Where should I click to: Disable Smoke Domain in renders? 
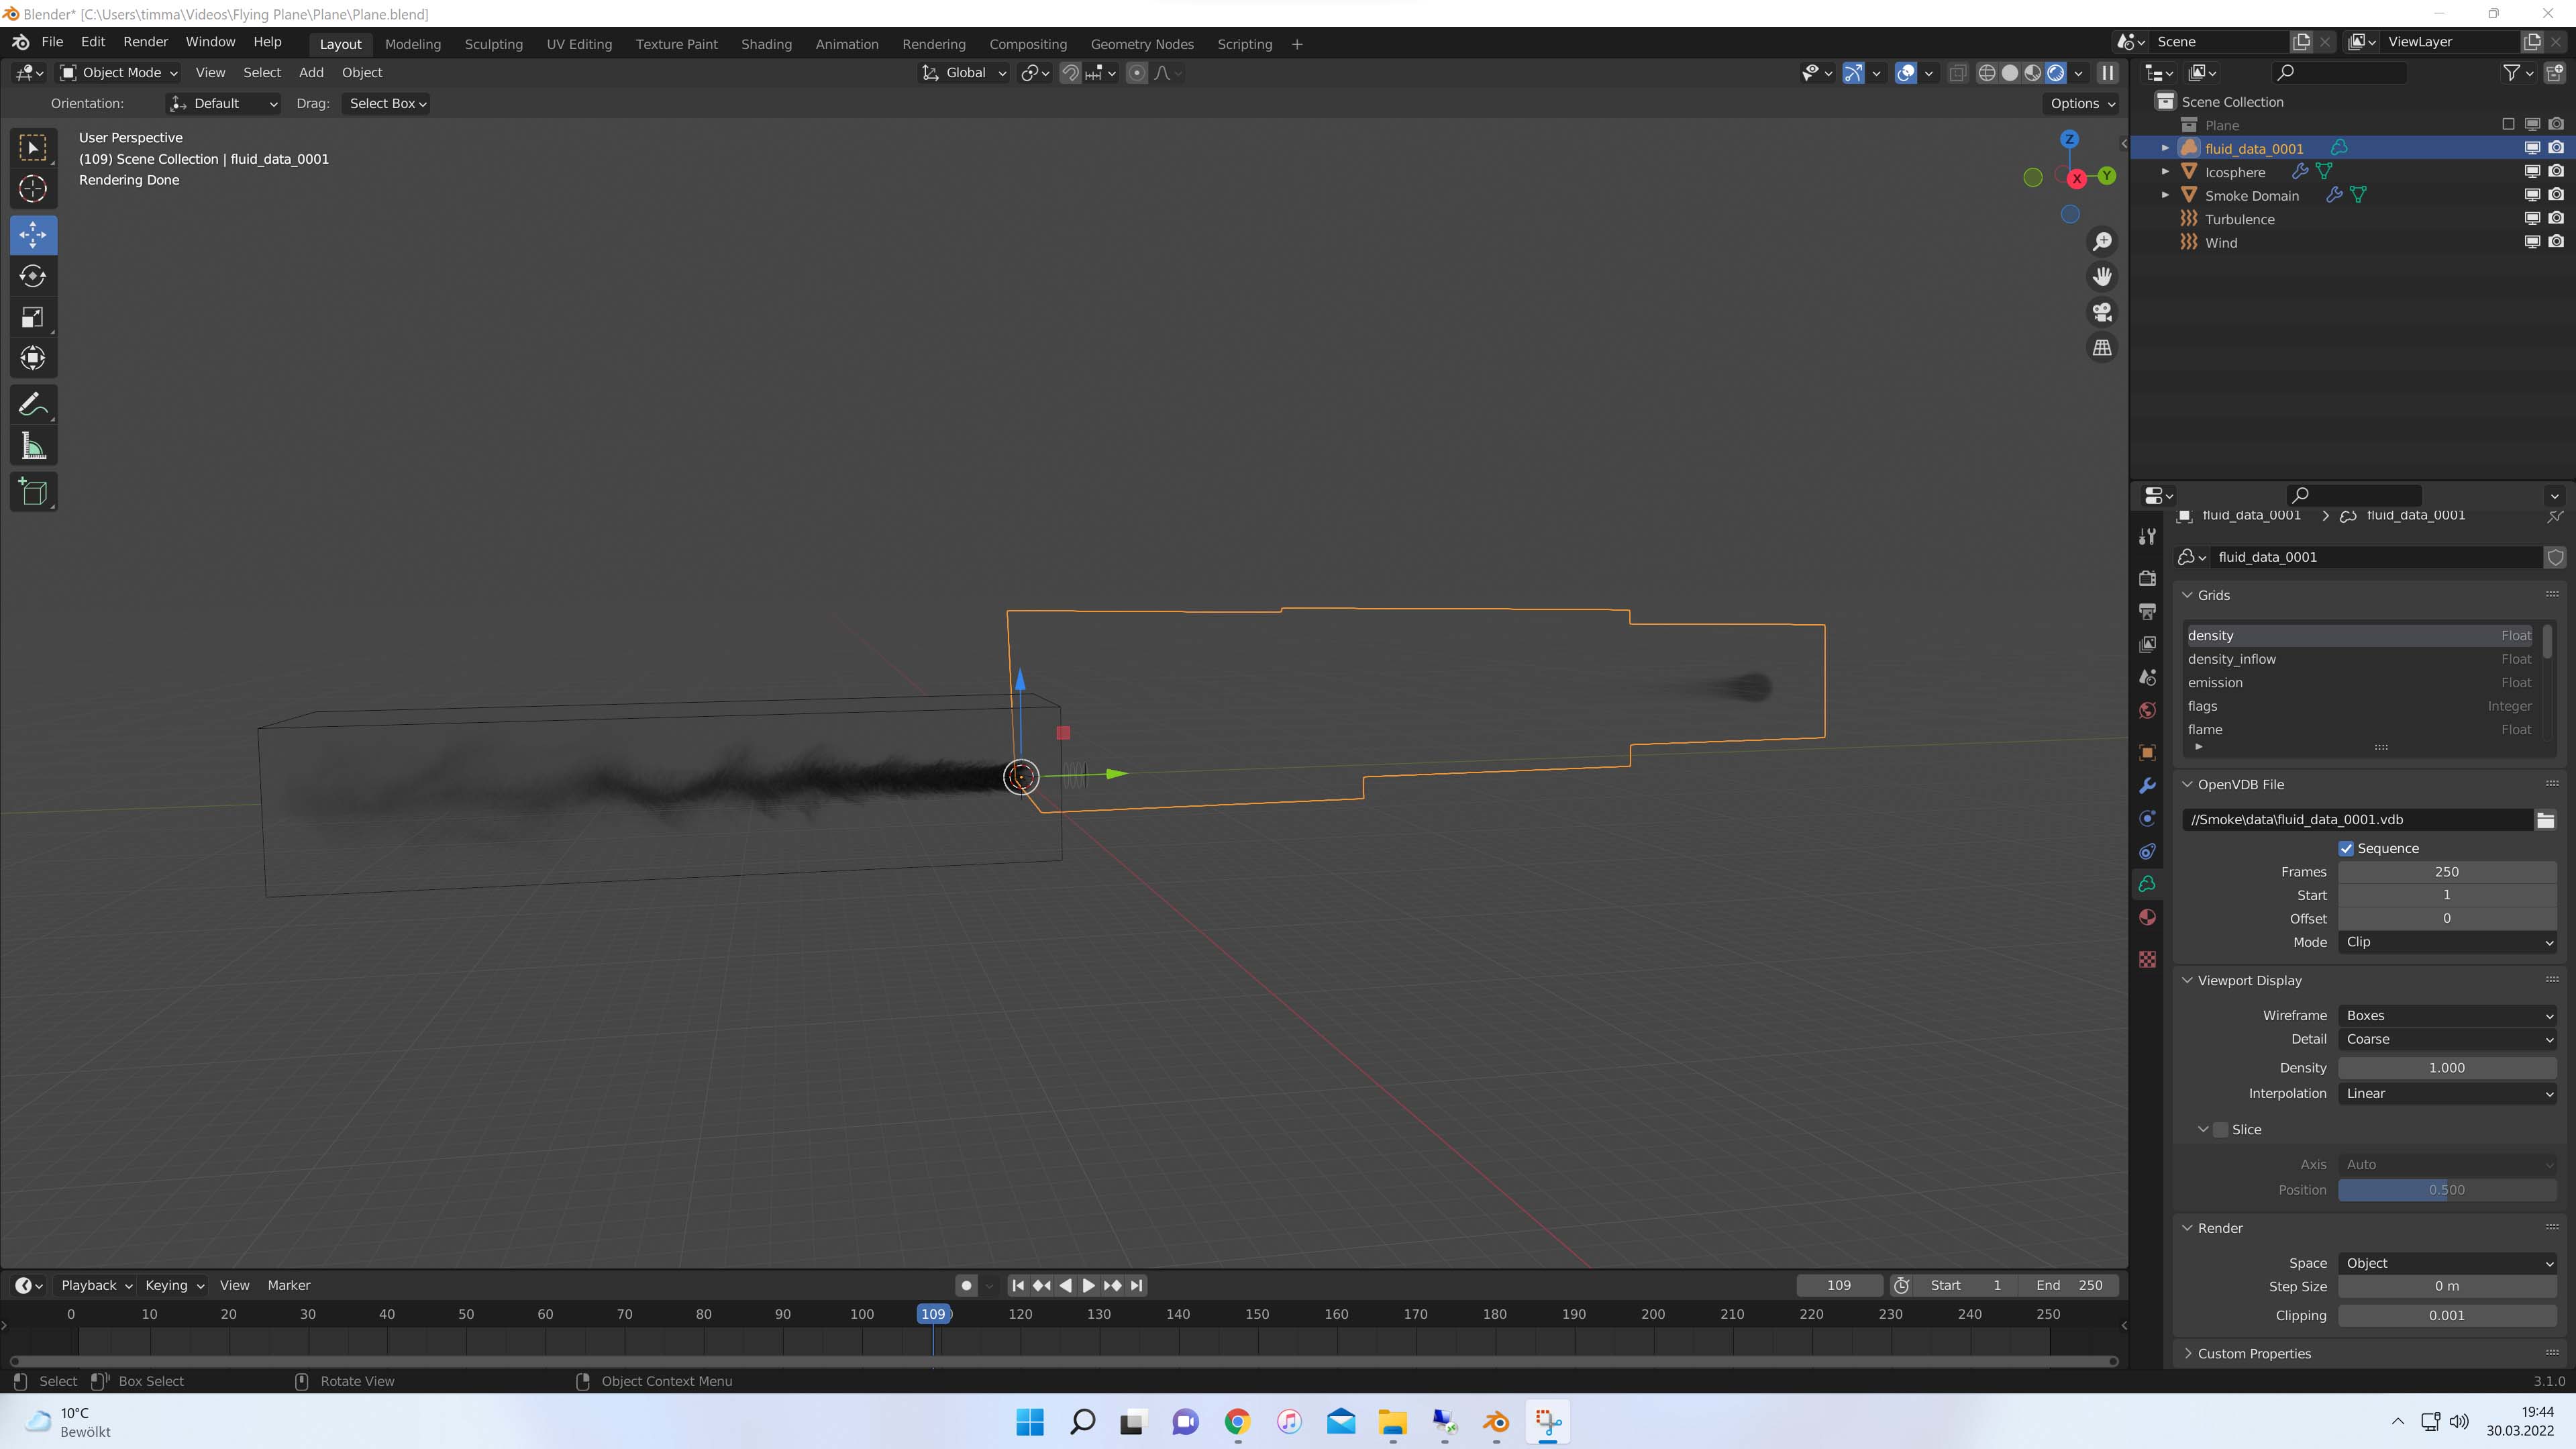click(2556, 195)
